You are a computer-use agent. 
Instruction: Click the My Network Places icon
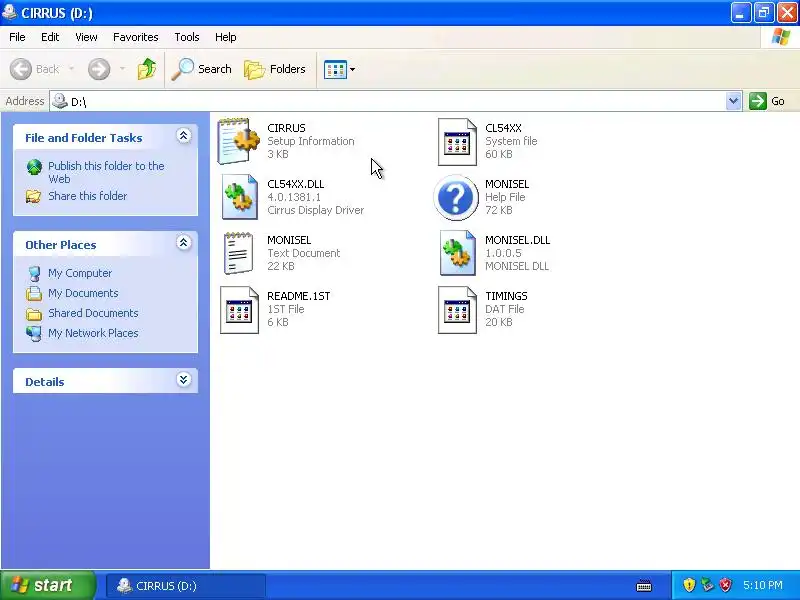point(34,334)
